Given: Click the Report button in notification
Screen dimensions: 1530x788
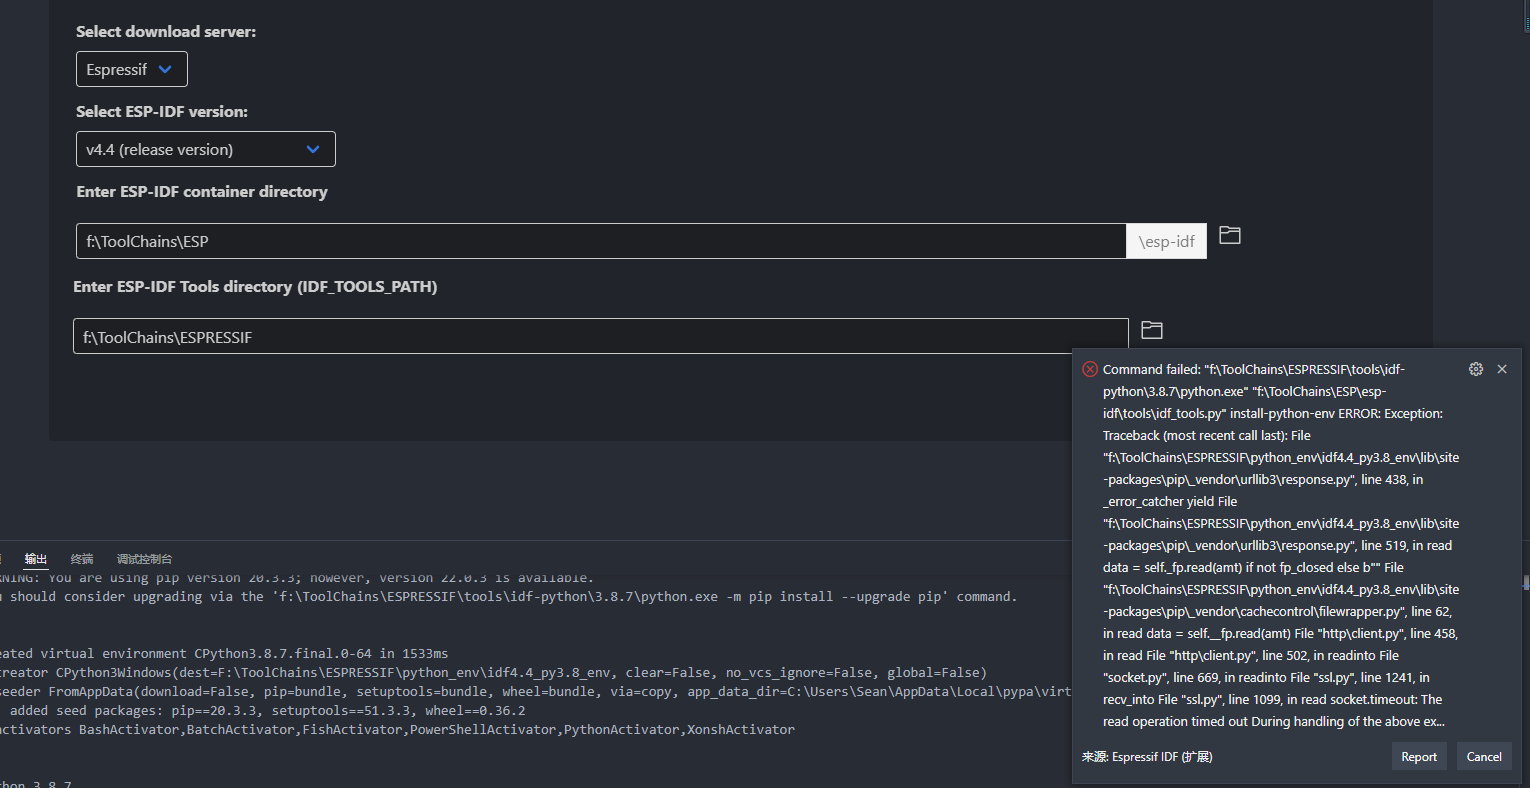Looking at the screenshot, I should tap(1419, 757).
